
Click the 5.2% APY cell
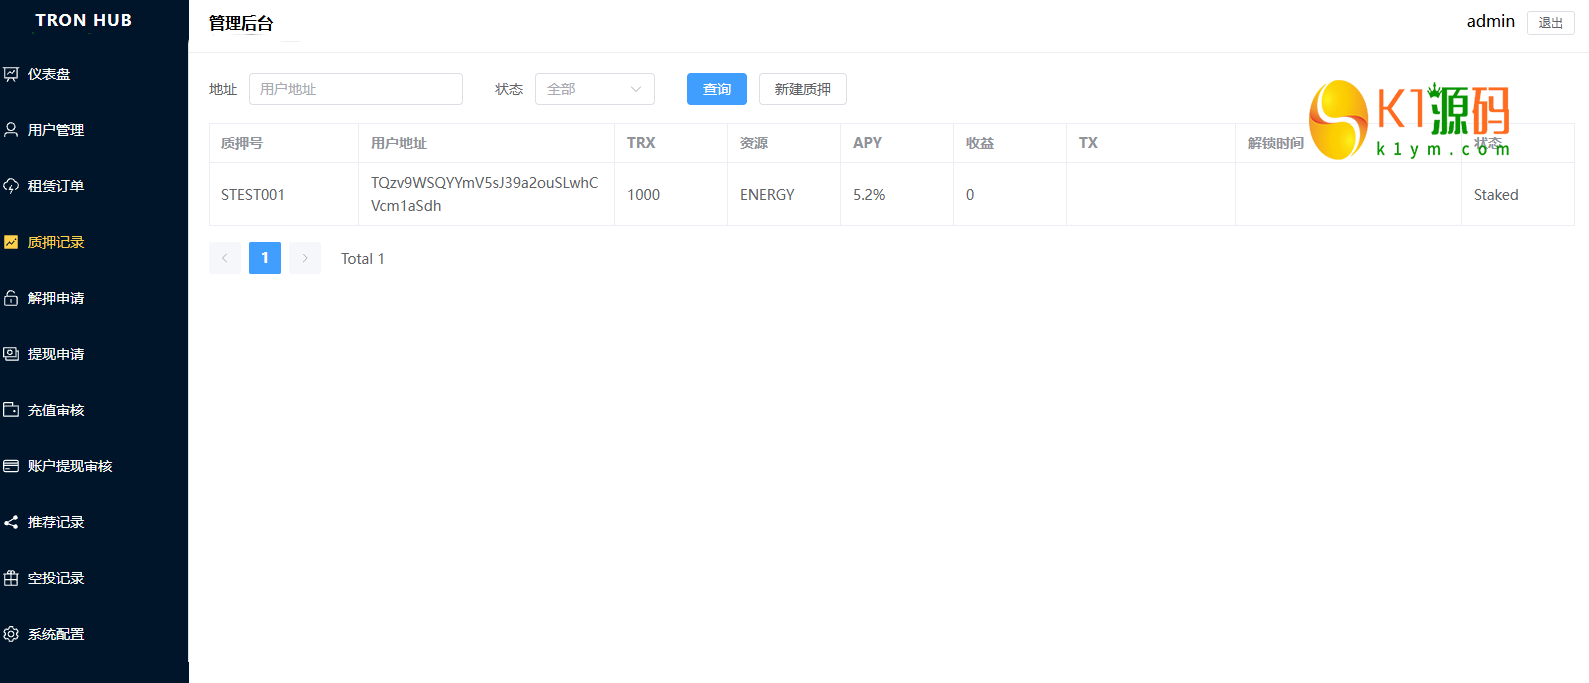pyautogui.click(x=897, y=194)
